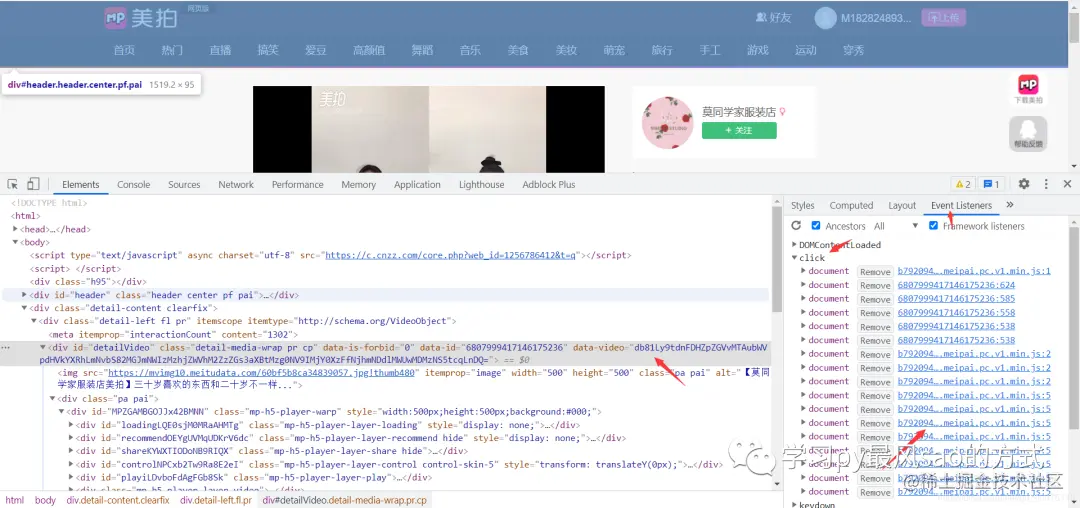
Task: Activate the inspect element picker icon
Action: pos(12,184)
